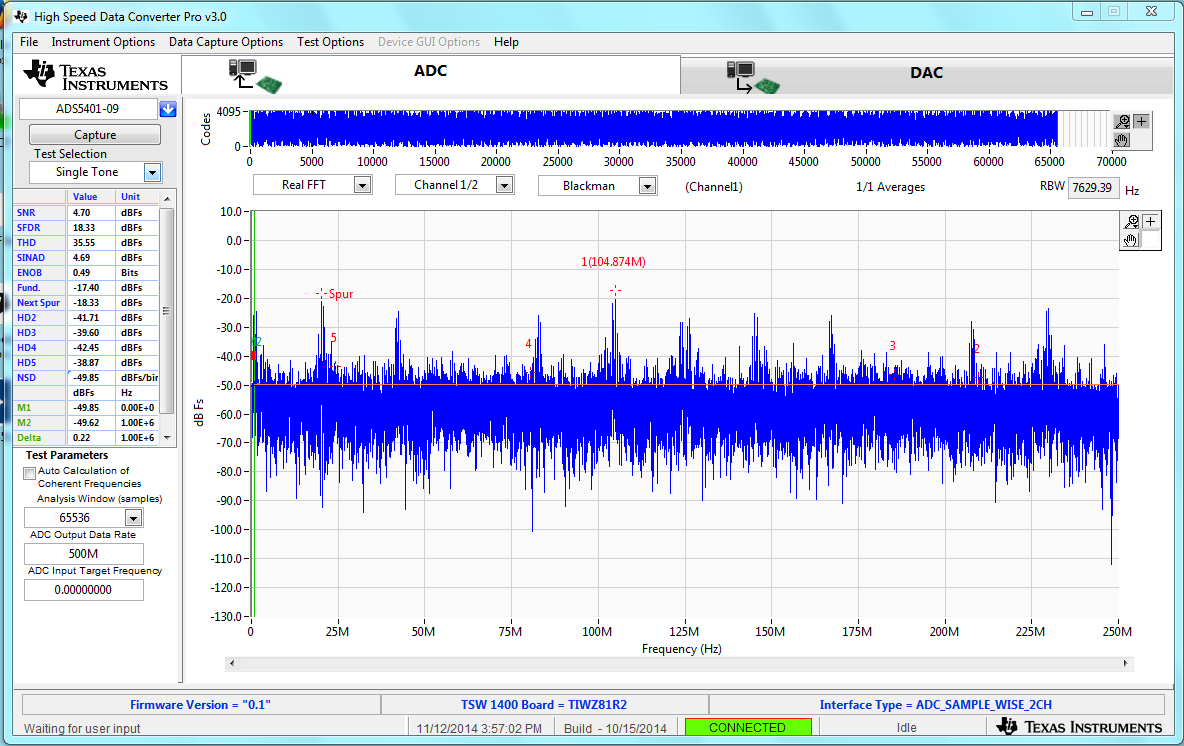The height and width of the screenshot is (746, 1184).
Task: Click the green marker line on FFT graph
Action: [x=253, y=414]
